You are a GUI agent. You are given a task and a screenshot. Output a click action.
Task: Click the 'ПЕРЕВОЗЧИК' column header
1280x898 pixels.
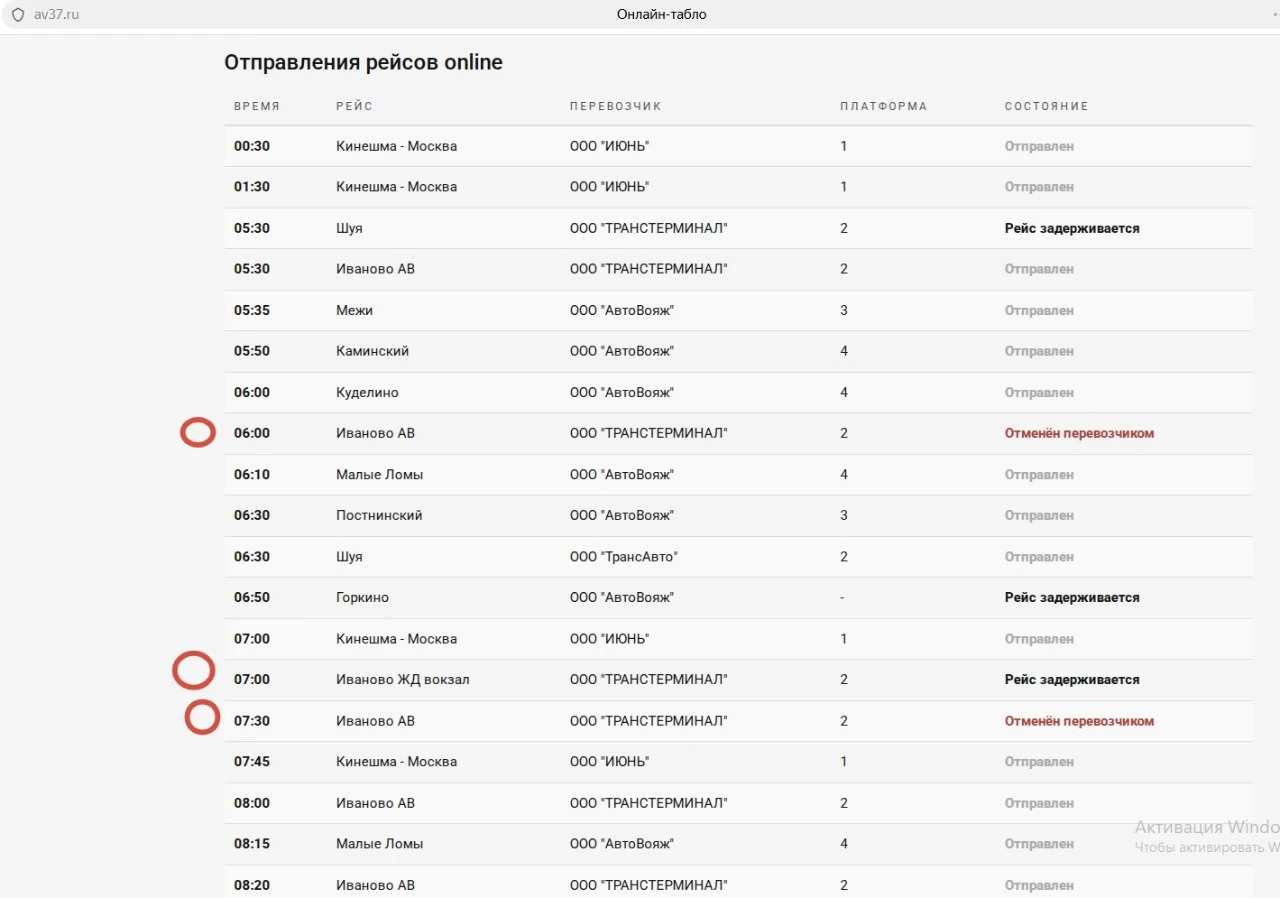616,106
